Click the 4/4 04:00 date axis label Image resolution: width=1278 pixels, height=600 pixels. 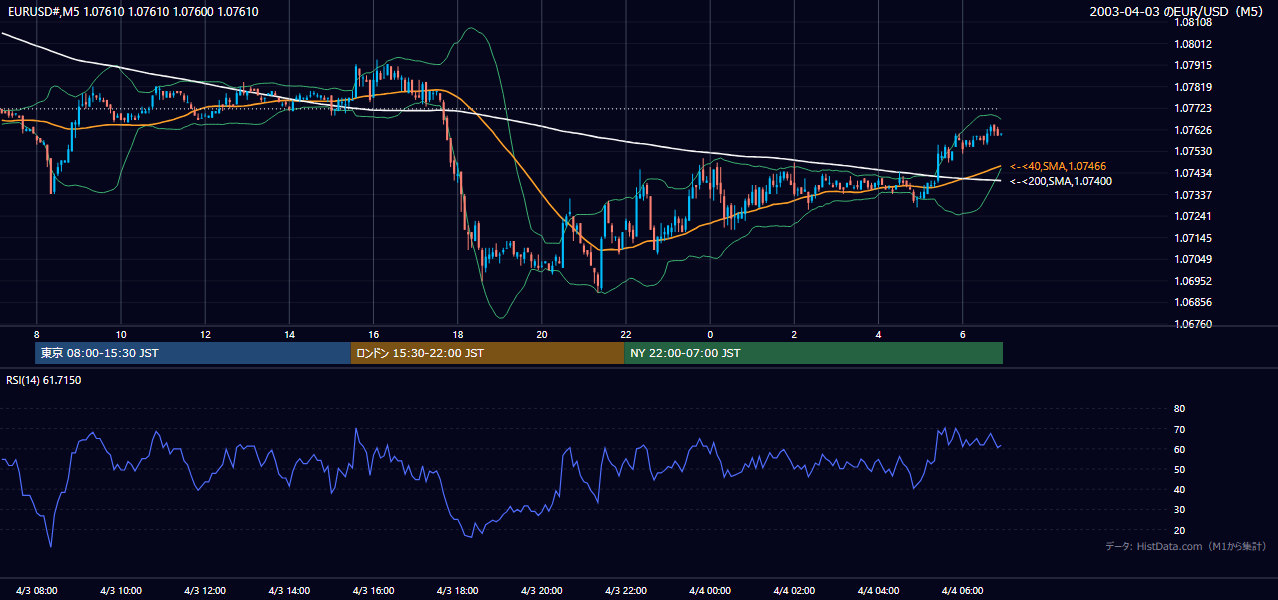tap(878, 590)
